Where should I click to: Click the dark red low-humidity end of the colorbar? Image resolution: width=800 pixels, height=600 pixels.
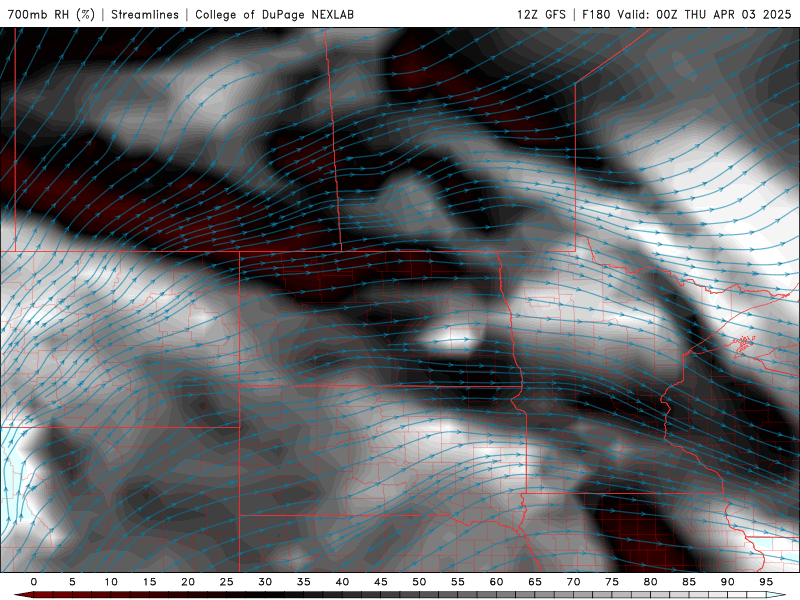pyautogui.click(x=23, y=595)
